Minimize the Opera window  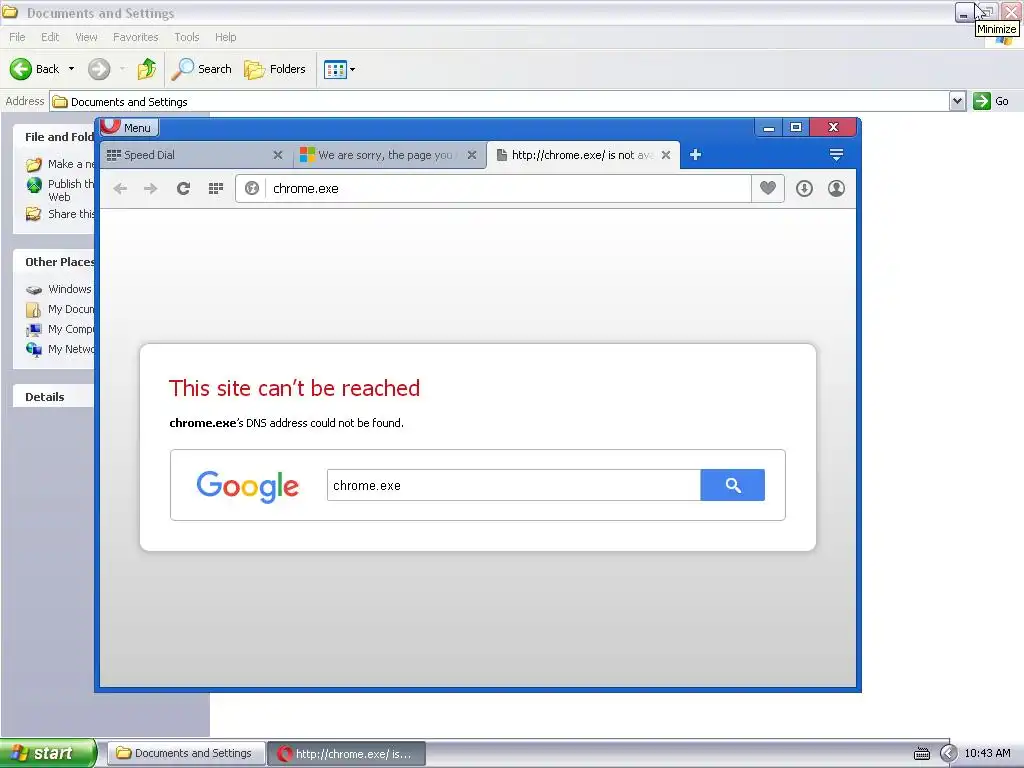tap(769, 127)
